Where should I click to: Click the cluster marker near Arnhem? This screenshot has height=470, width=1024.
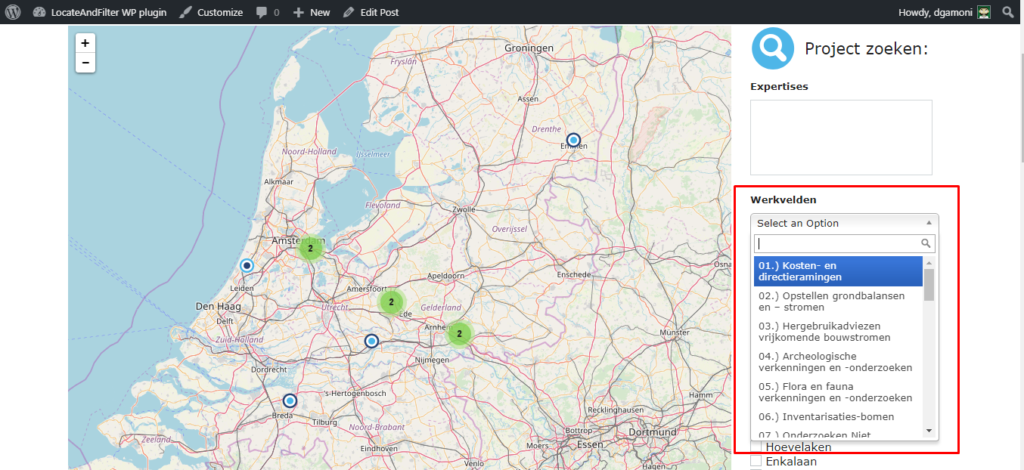[459, 334]
